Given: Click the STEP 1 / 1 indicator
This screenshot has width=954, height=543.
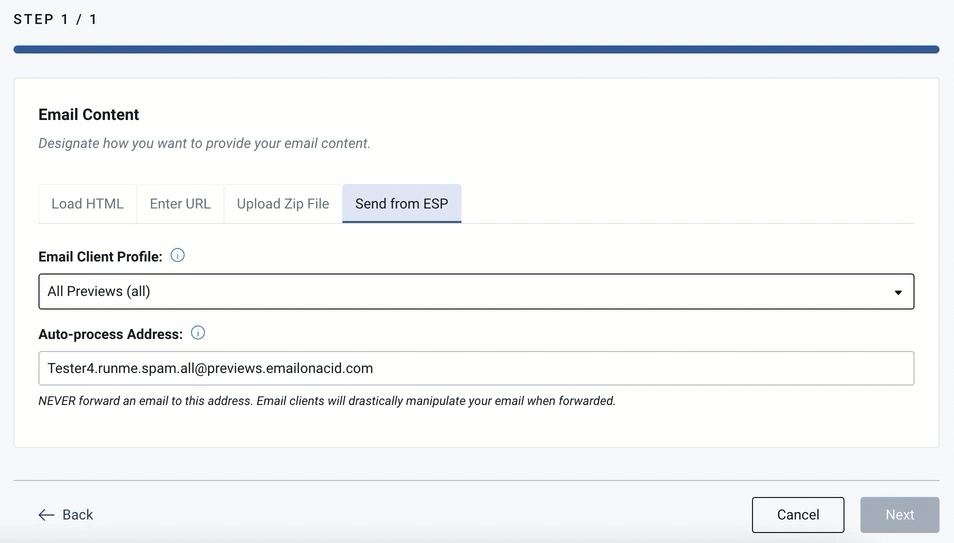Looking at the screenshot, I should [55, 19].
